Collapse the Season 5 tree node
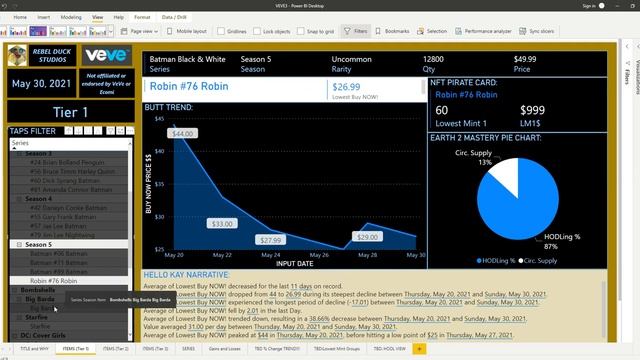 tap(19, 244)
